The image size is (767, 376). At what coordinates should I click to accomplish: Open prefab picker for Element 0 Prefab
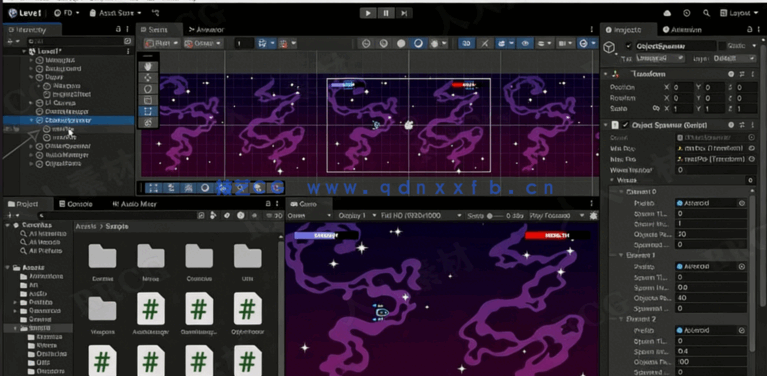742,203
